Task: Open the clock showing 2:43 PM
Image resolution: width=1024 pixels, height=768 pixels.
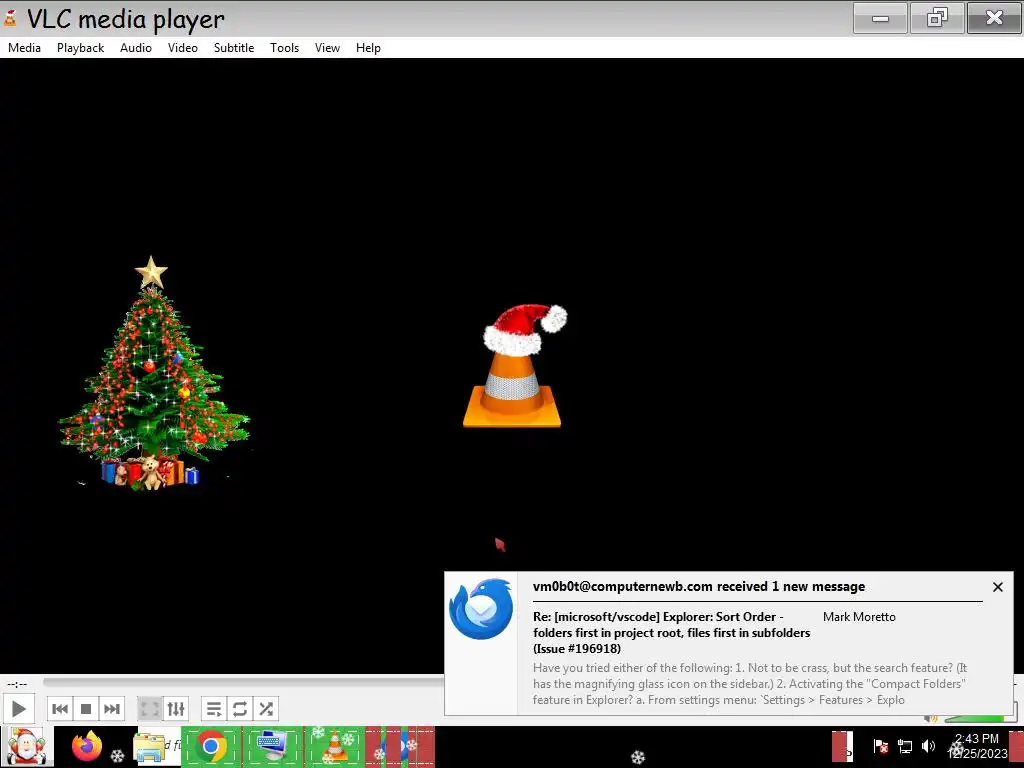Action: pyautogui.click(x=978, y=746)
